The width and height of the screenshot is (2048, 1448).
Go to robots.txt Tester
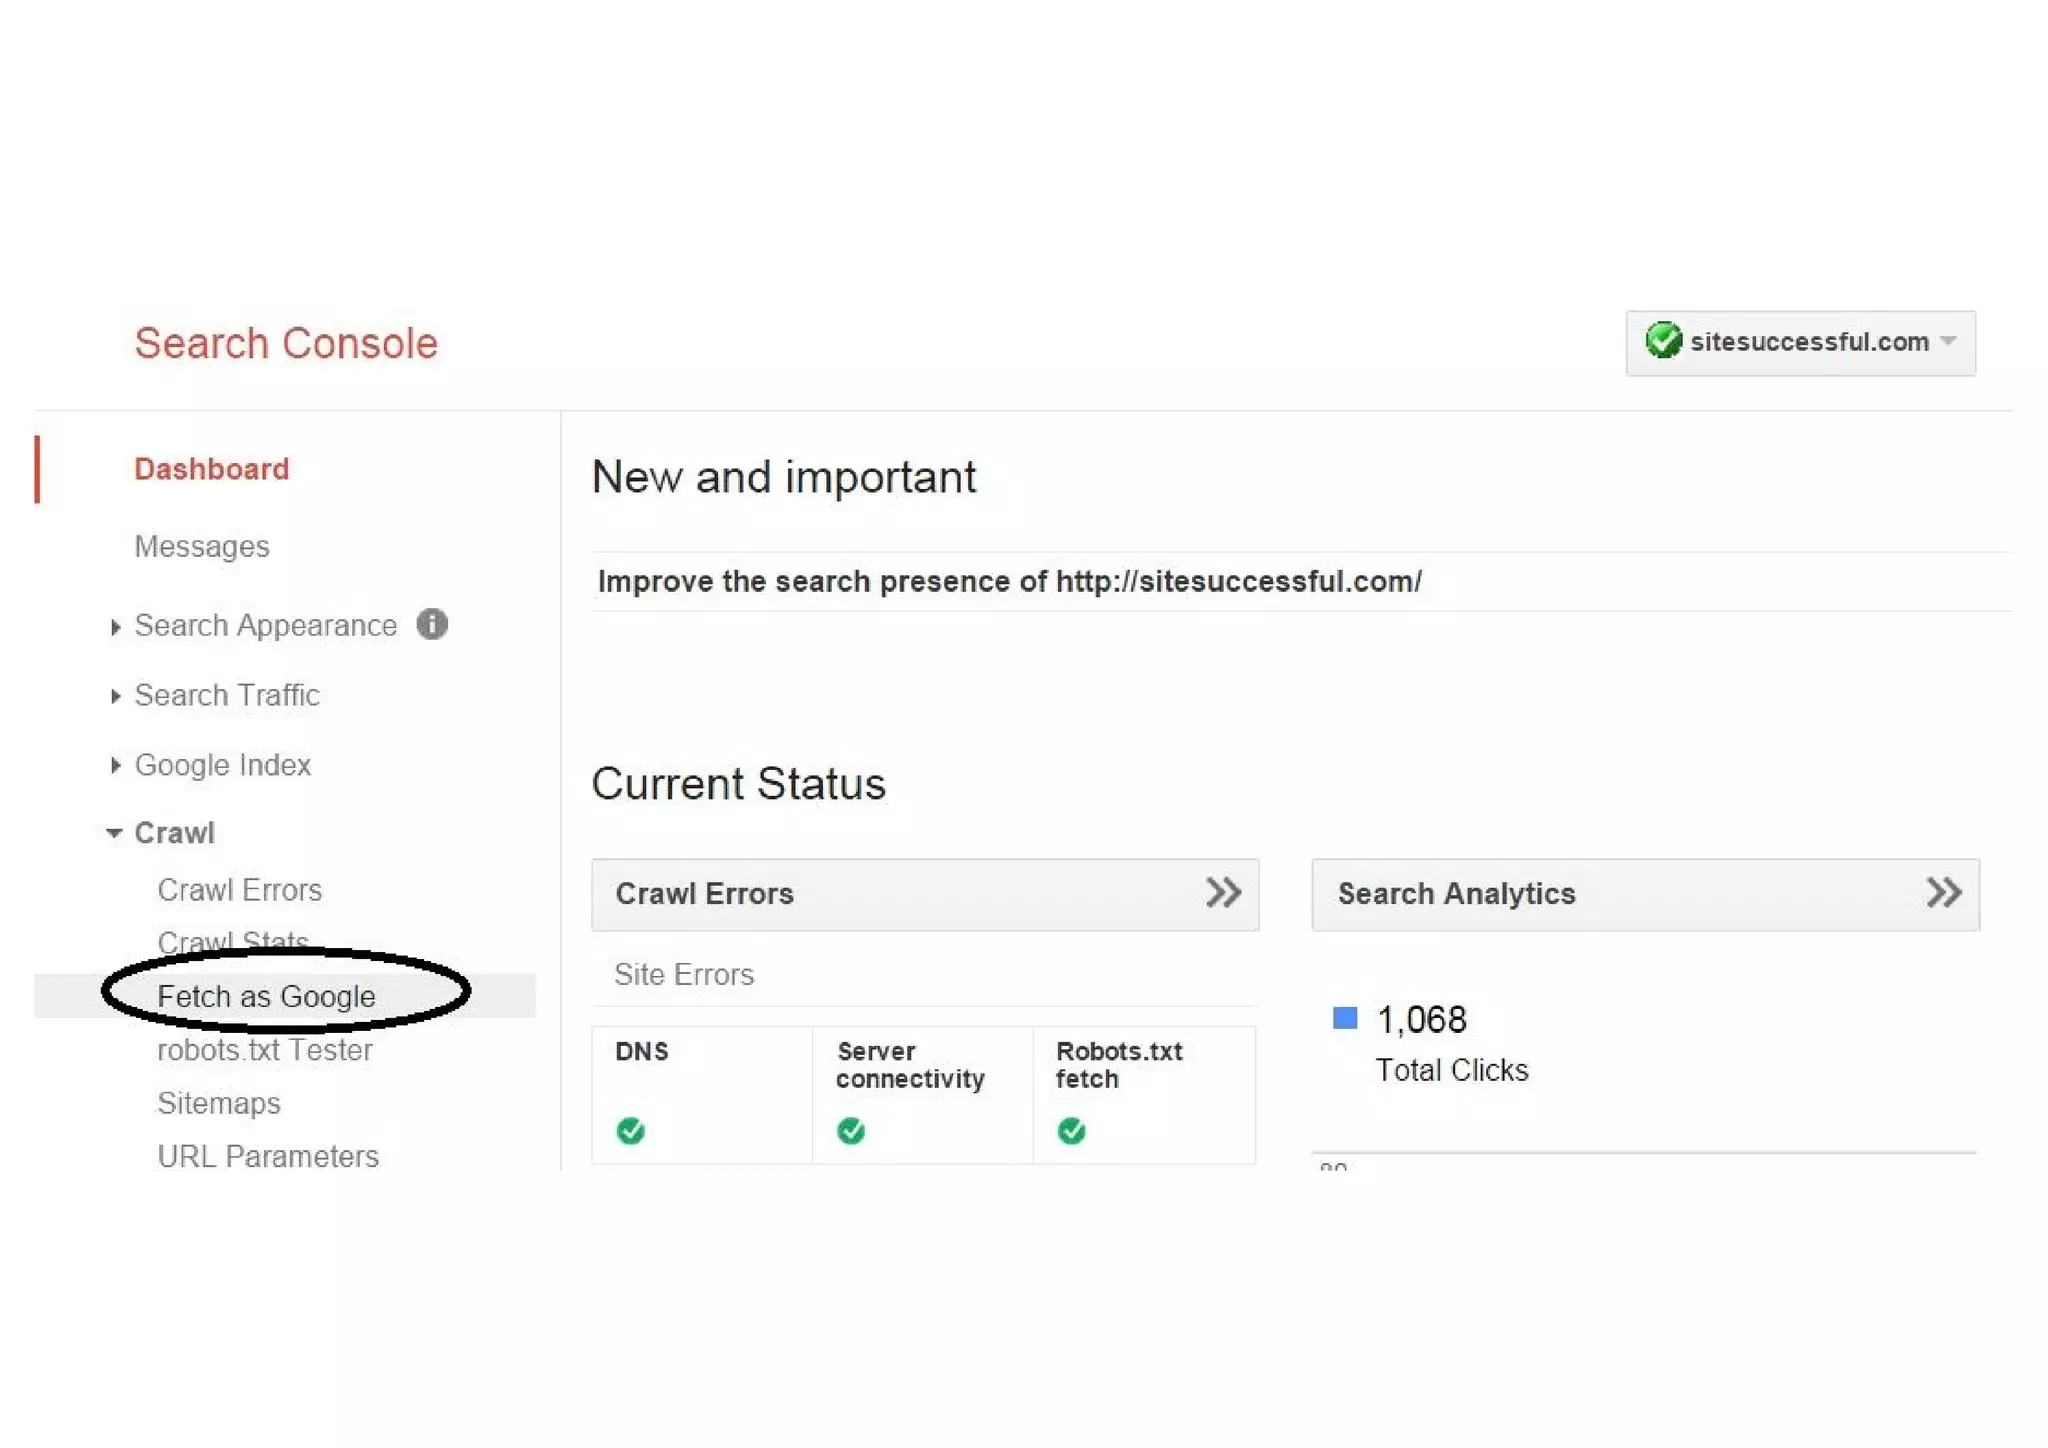coord(265,1050)
